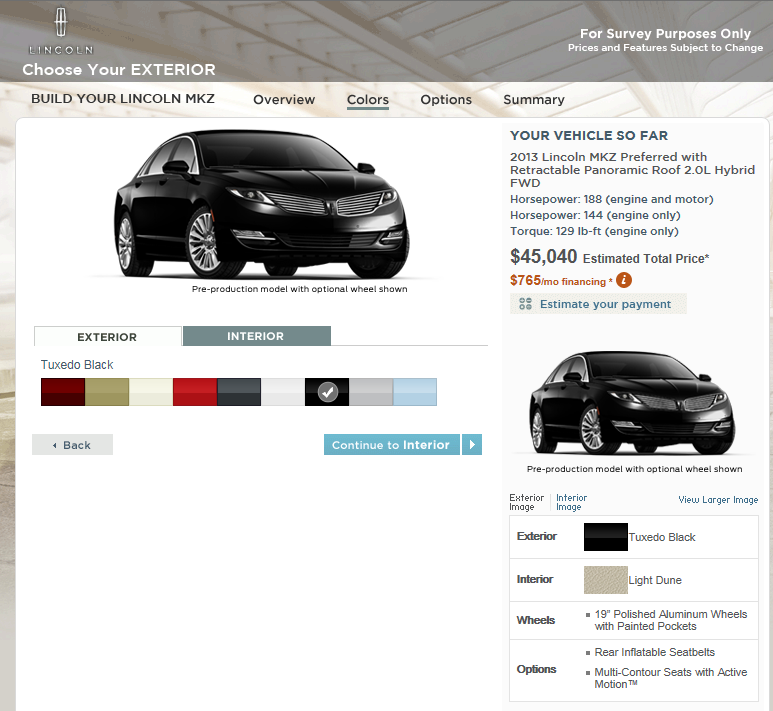Choose the white platinum exterior color
The image size is (773, 711).
click(283, 392)
